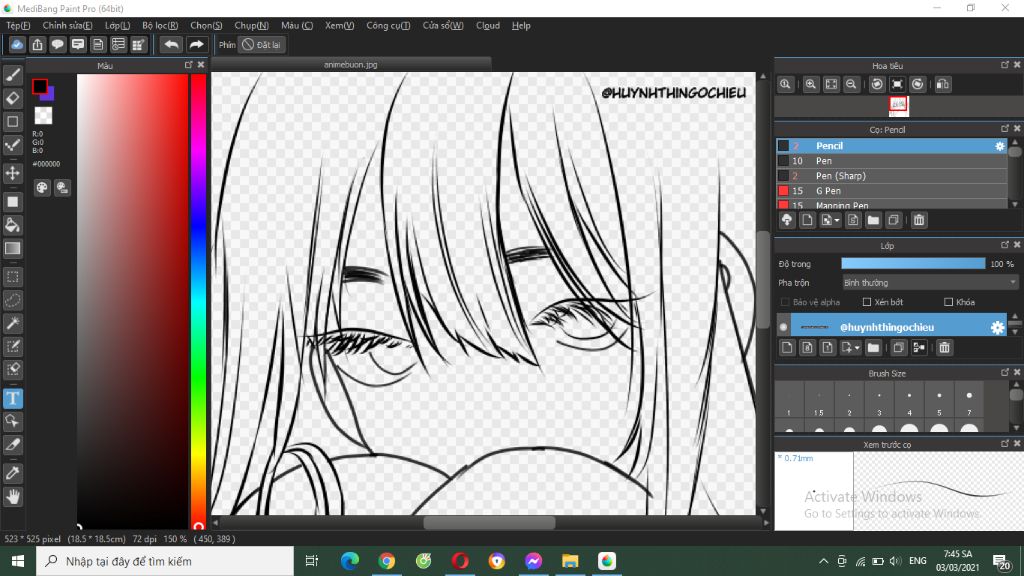Flip canvas view in navigator
The height and width of the screenshot is (576, 1024).
tap(943, 84)
